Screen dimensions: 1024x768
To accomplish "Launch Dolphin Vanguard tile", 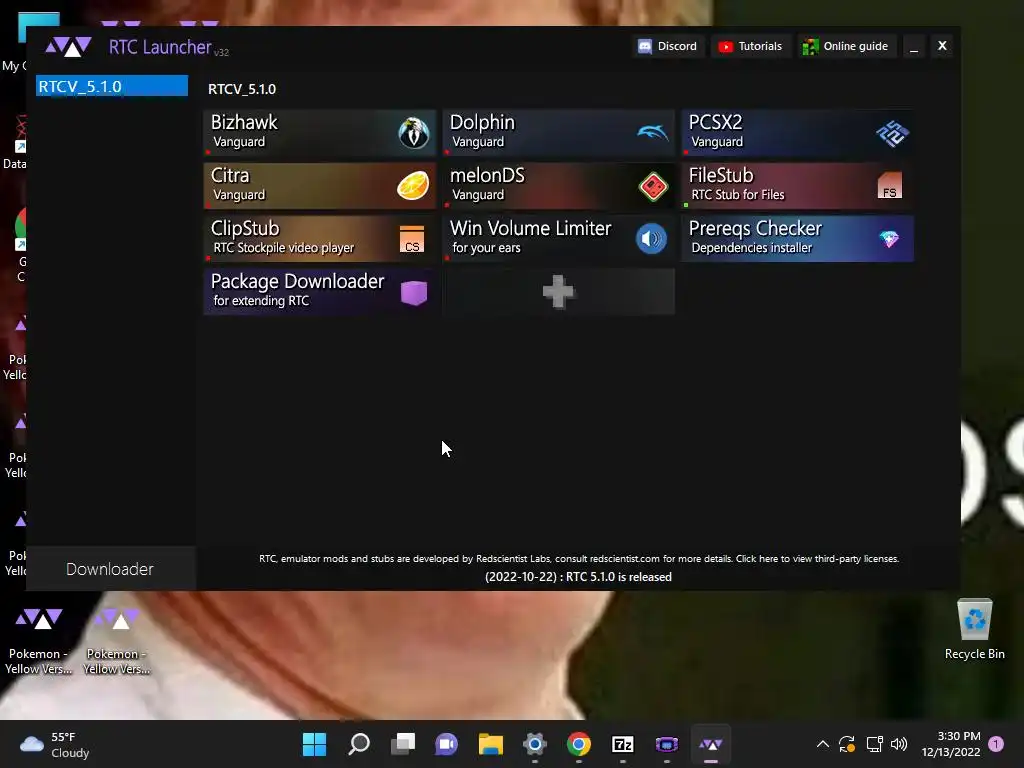I will point(559,133).
